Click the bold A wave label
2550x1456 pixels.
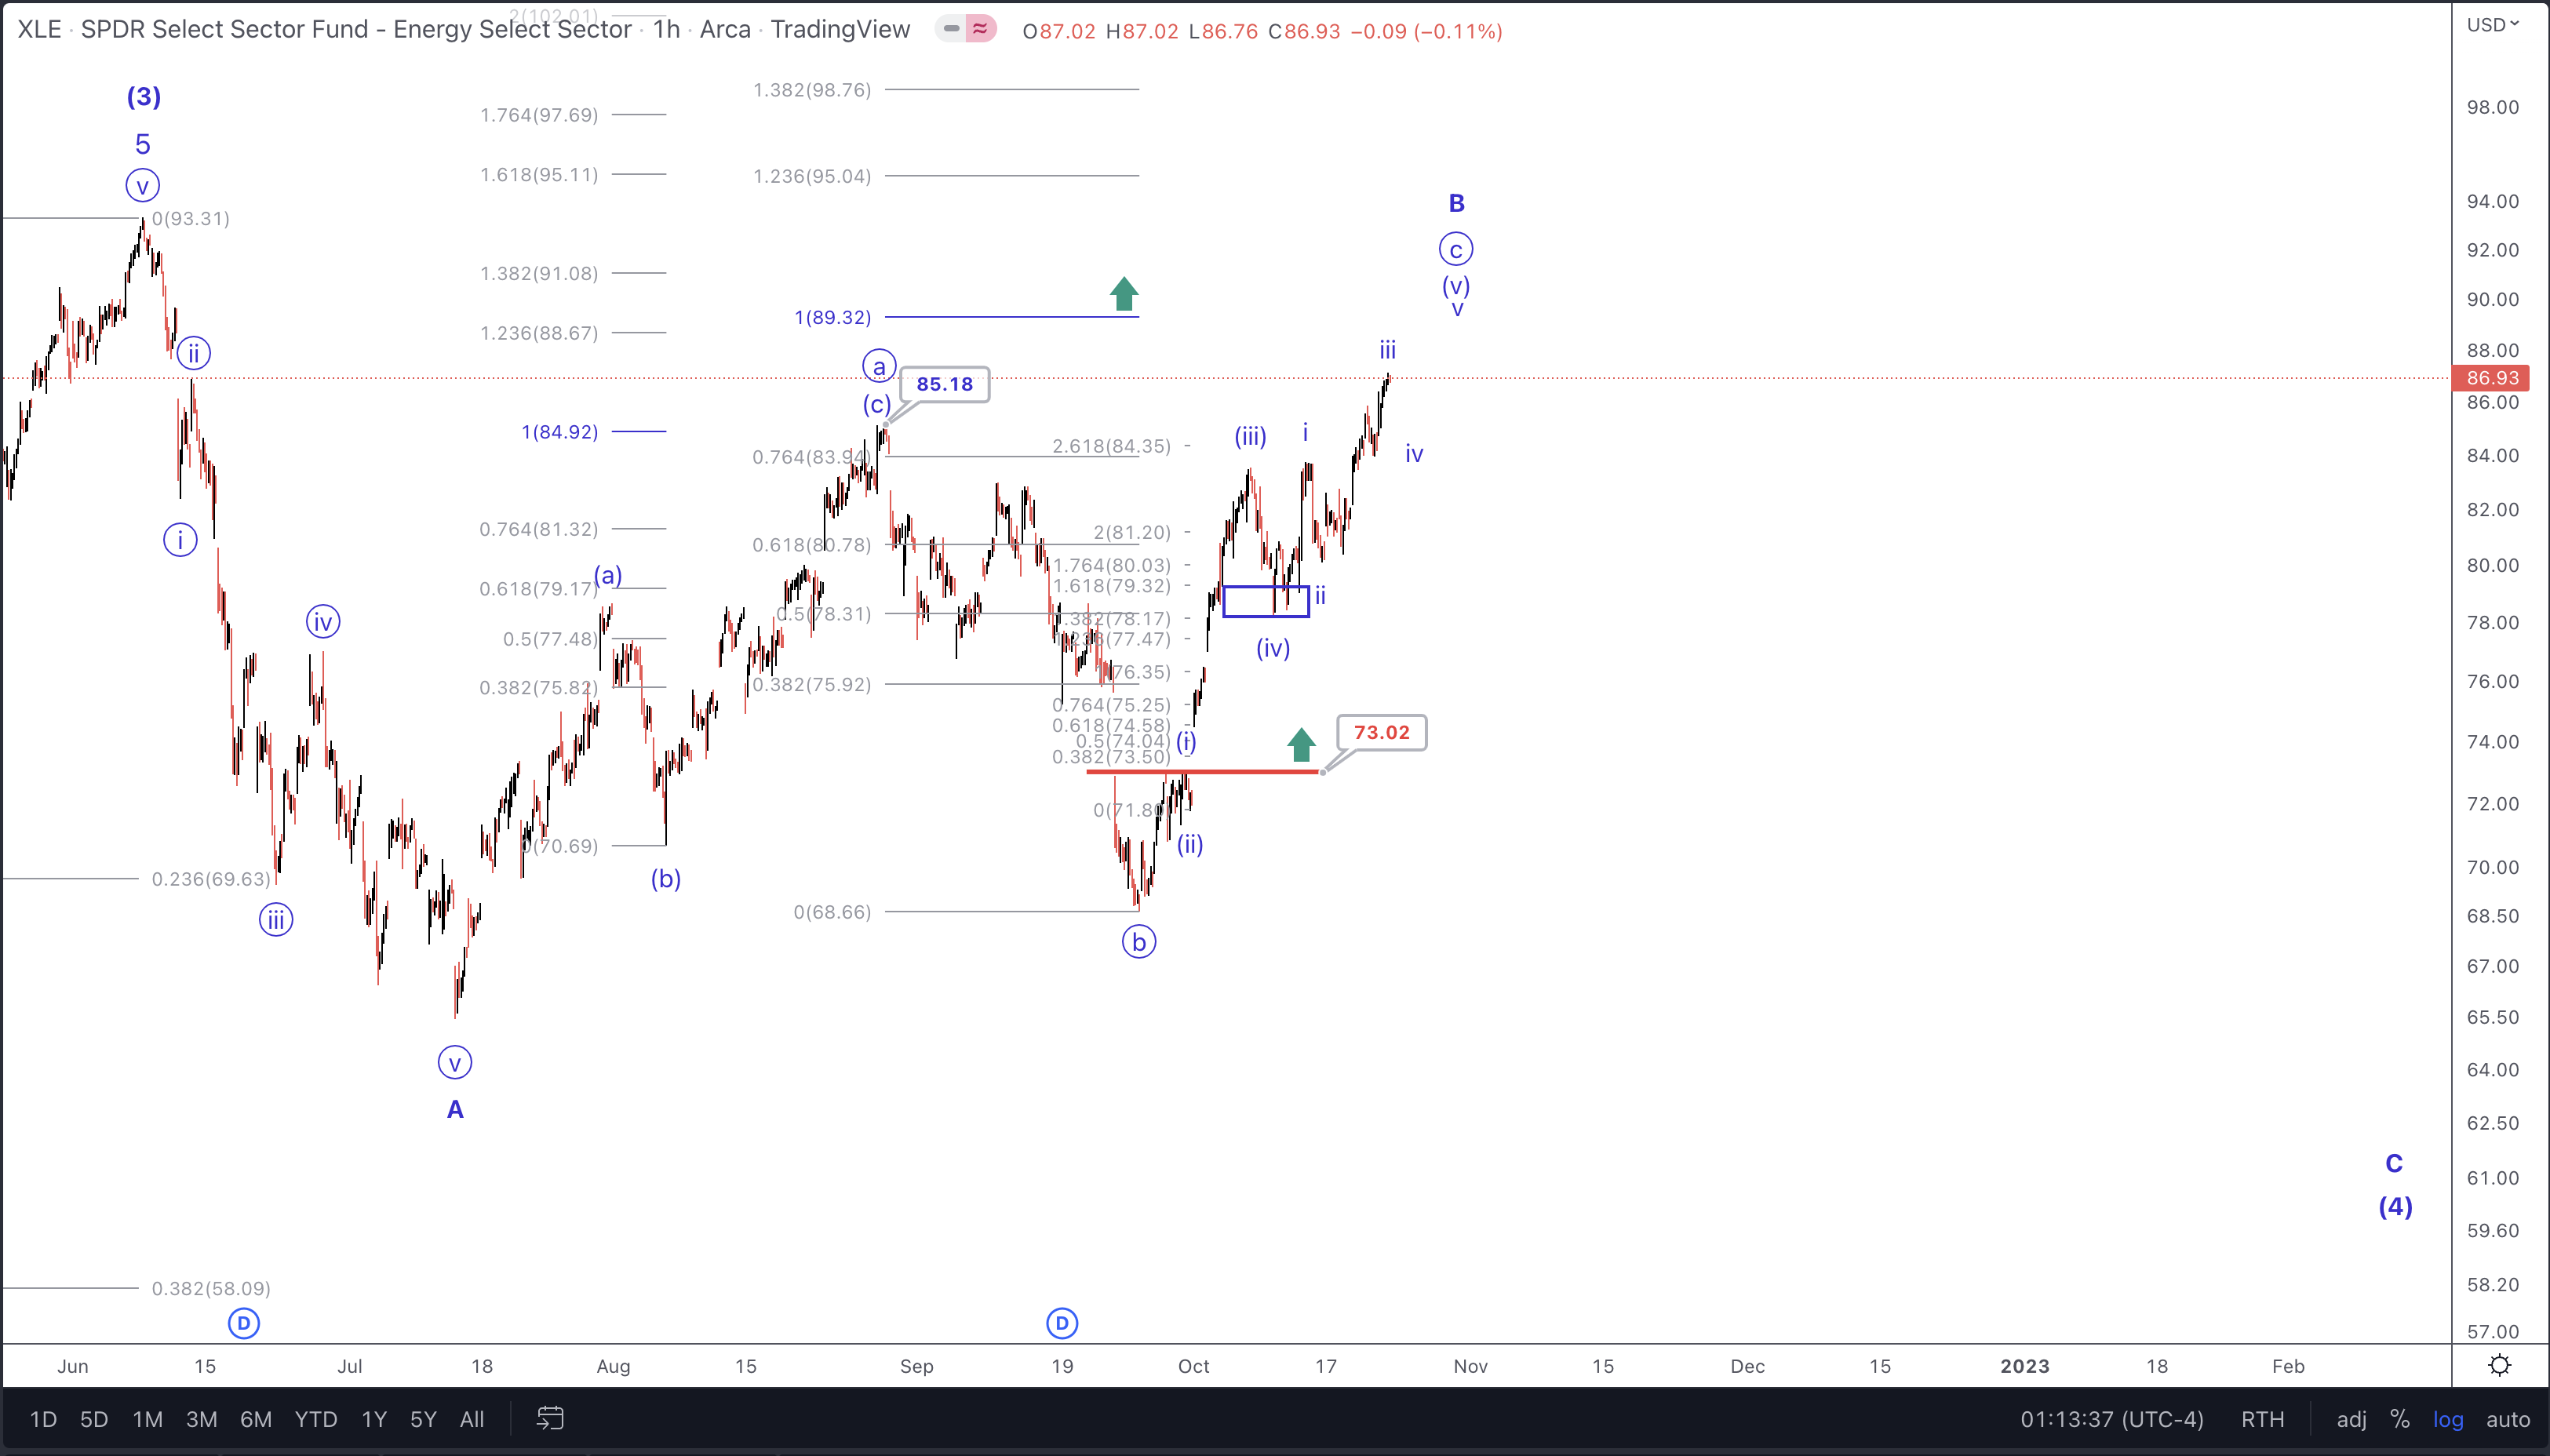(455, 1109)
